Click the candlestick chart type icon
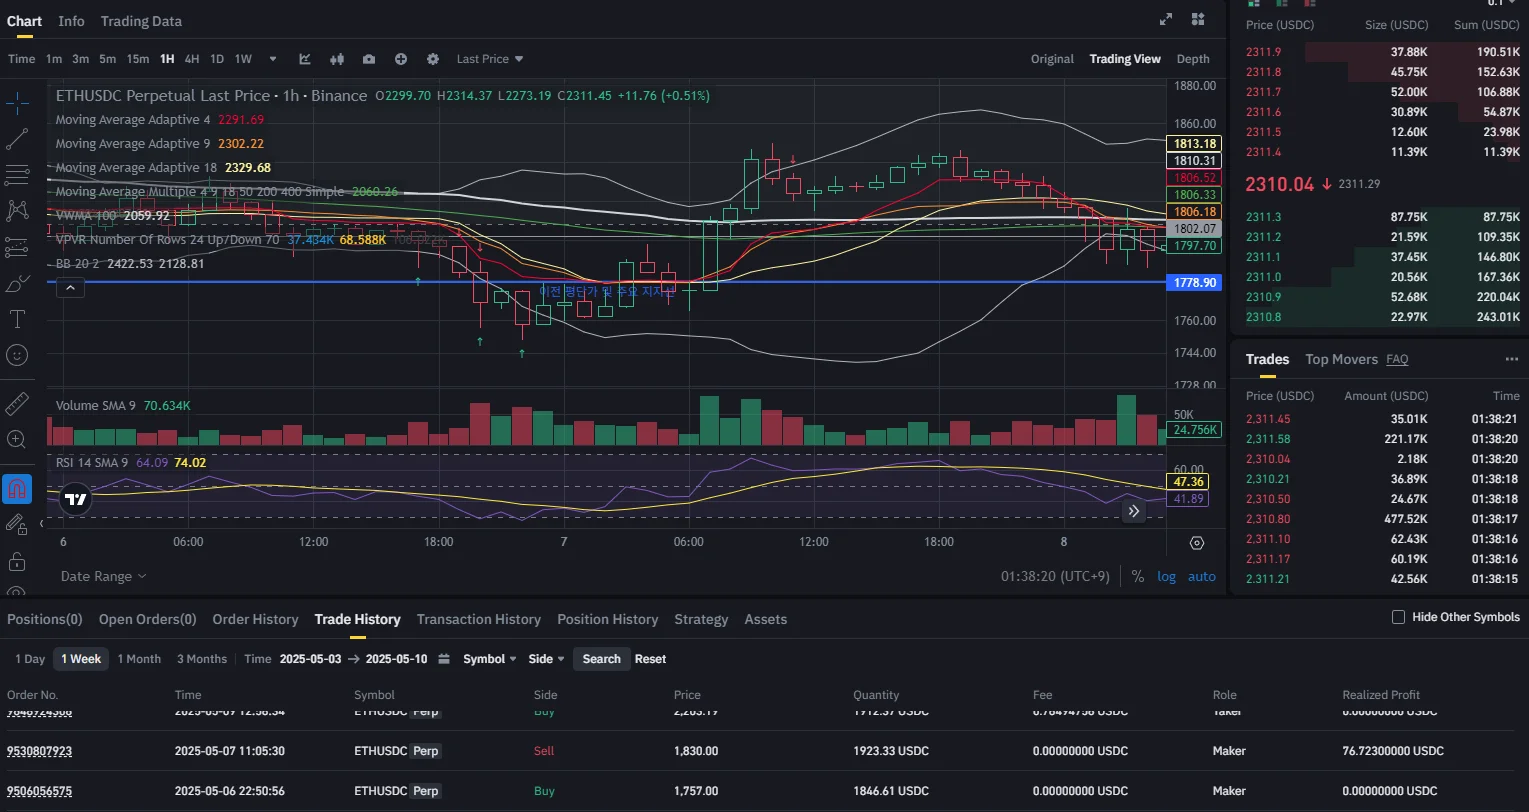Image resolution: width=1529 pixels, height=812 pixels. coord(337,59)
